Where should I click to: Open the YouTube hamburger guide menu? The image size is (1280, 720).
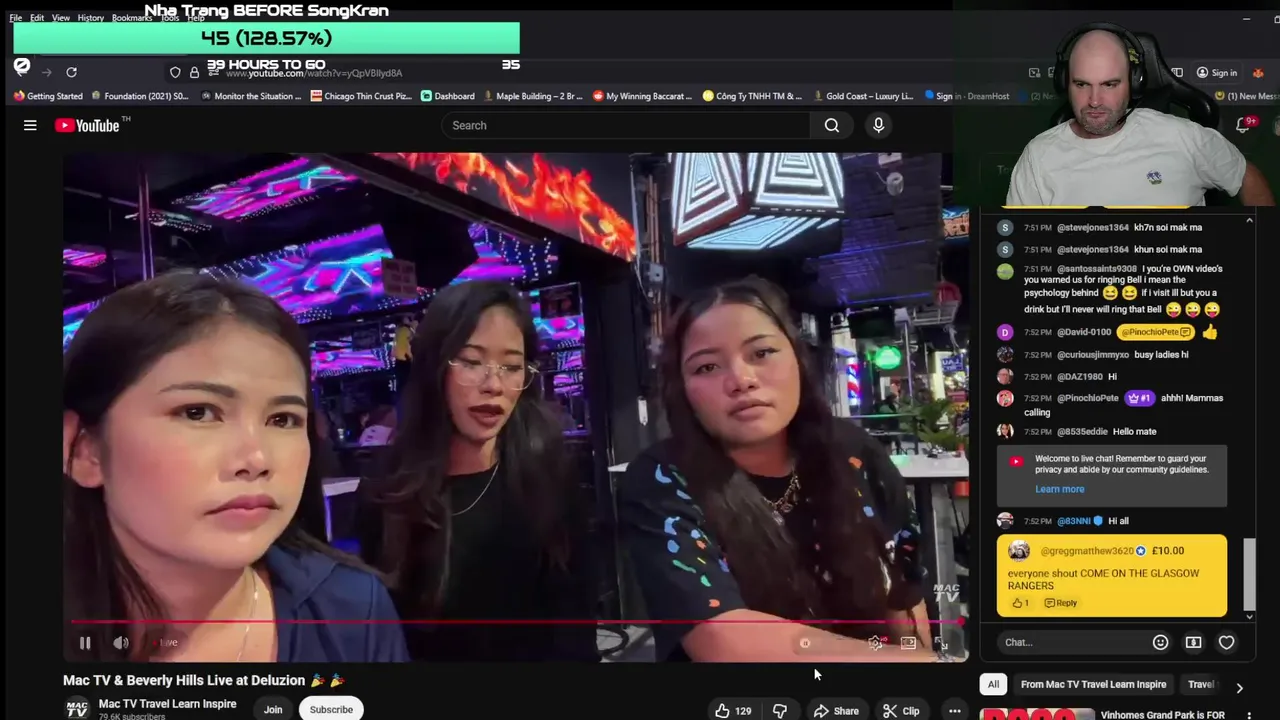(30, 125)
